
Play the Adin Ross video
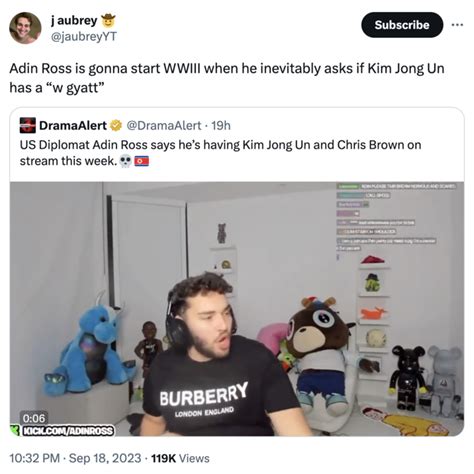tap(237, 309)
